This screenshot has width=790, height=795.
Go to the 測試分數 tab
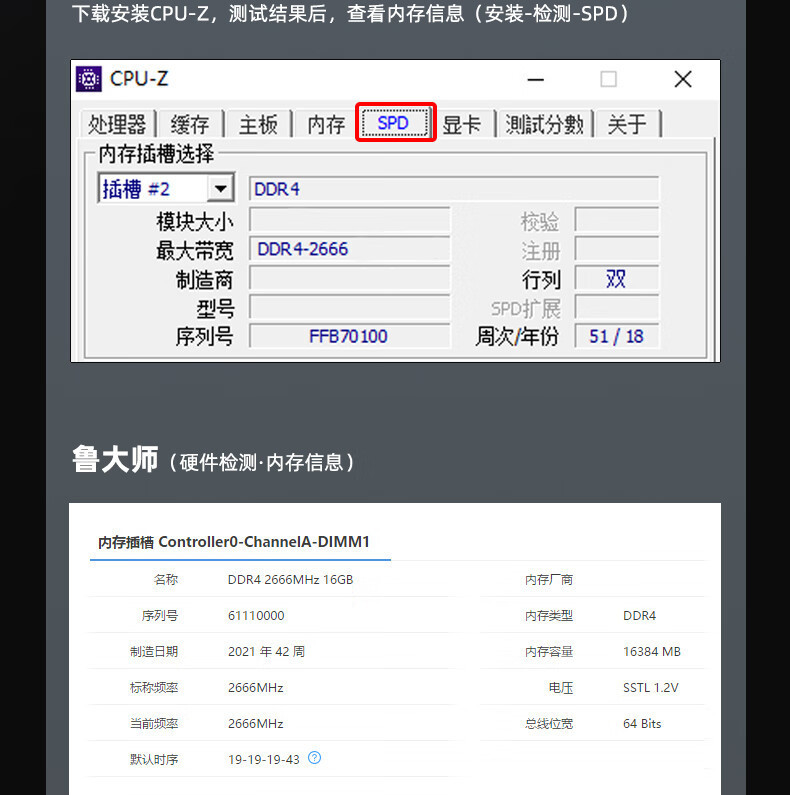tap(545, 124)
